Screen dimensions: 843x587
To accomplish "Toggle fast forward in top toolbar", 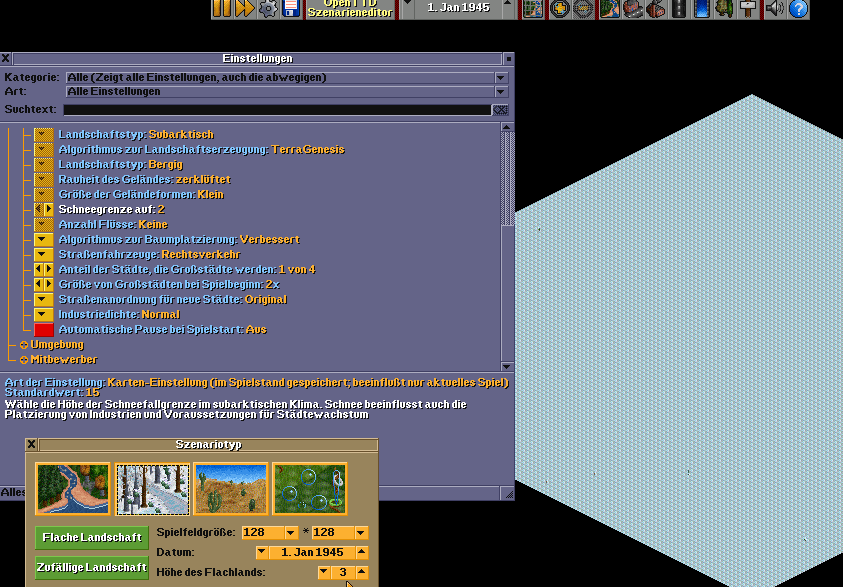I will [x=245, y=9].
